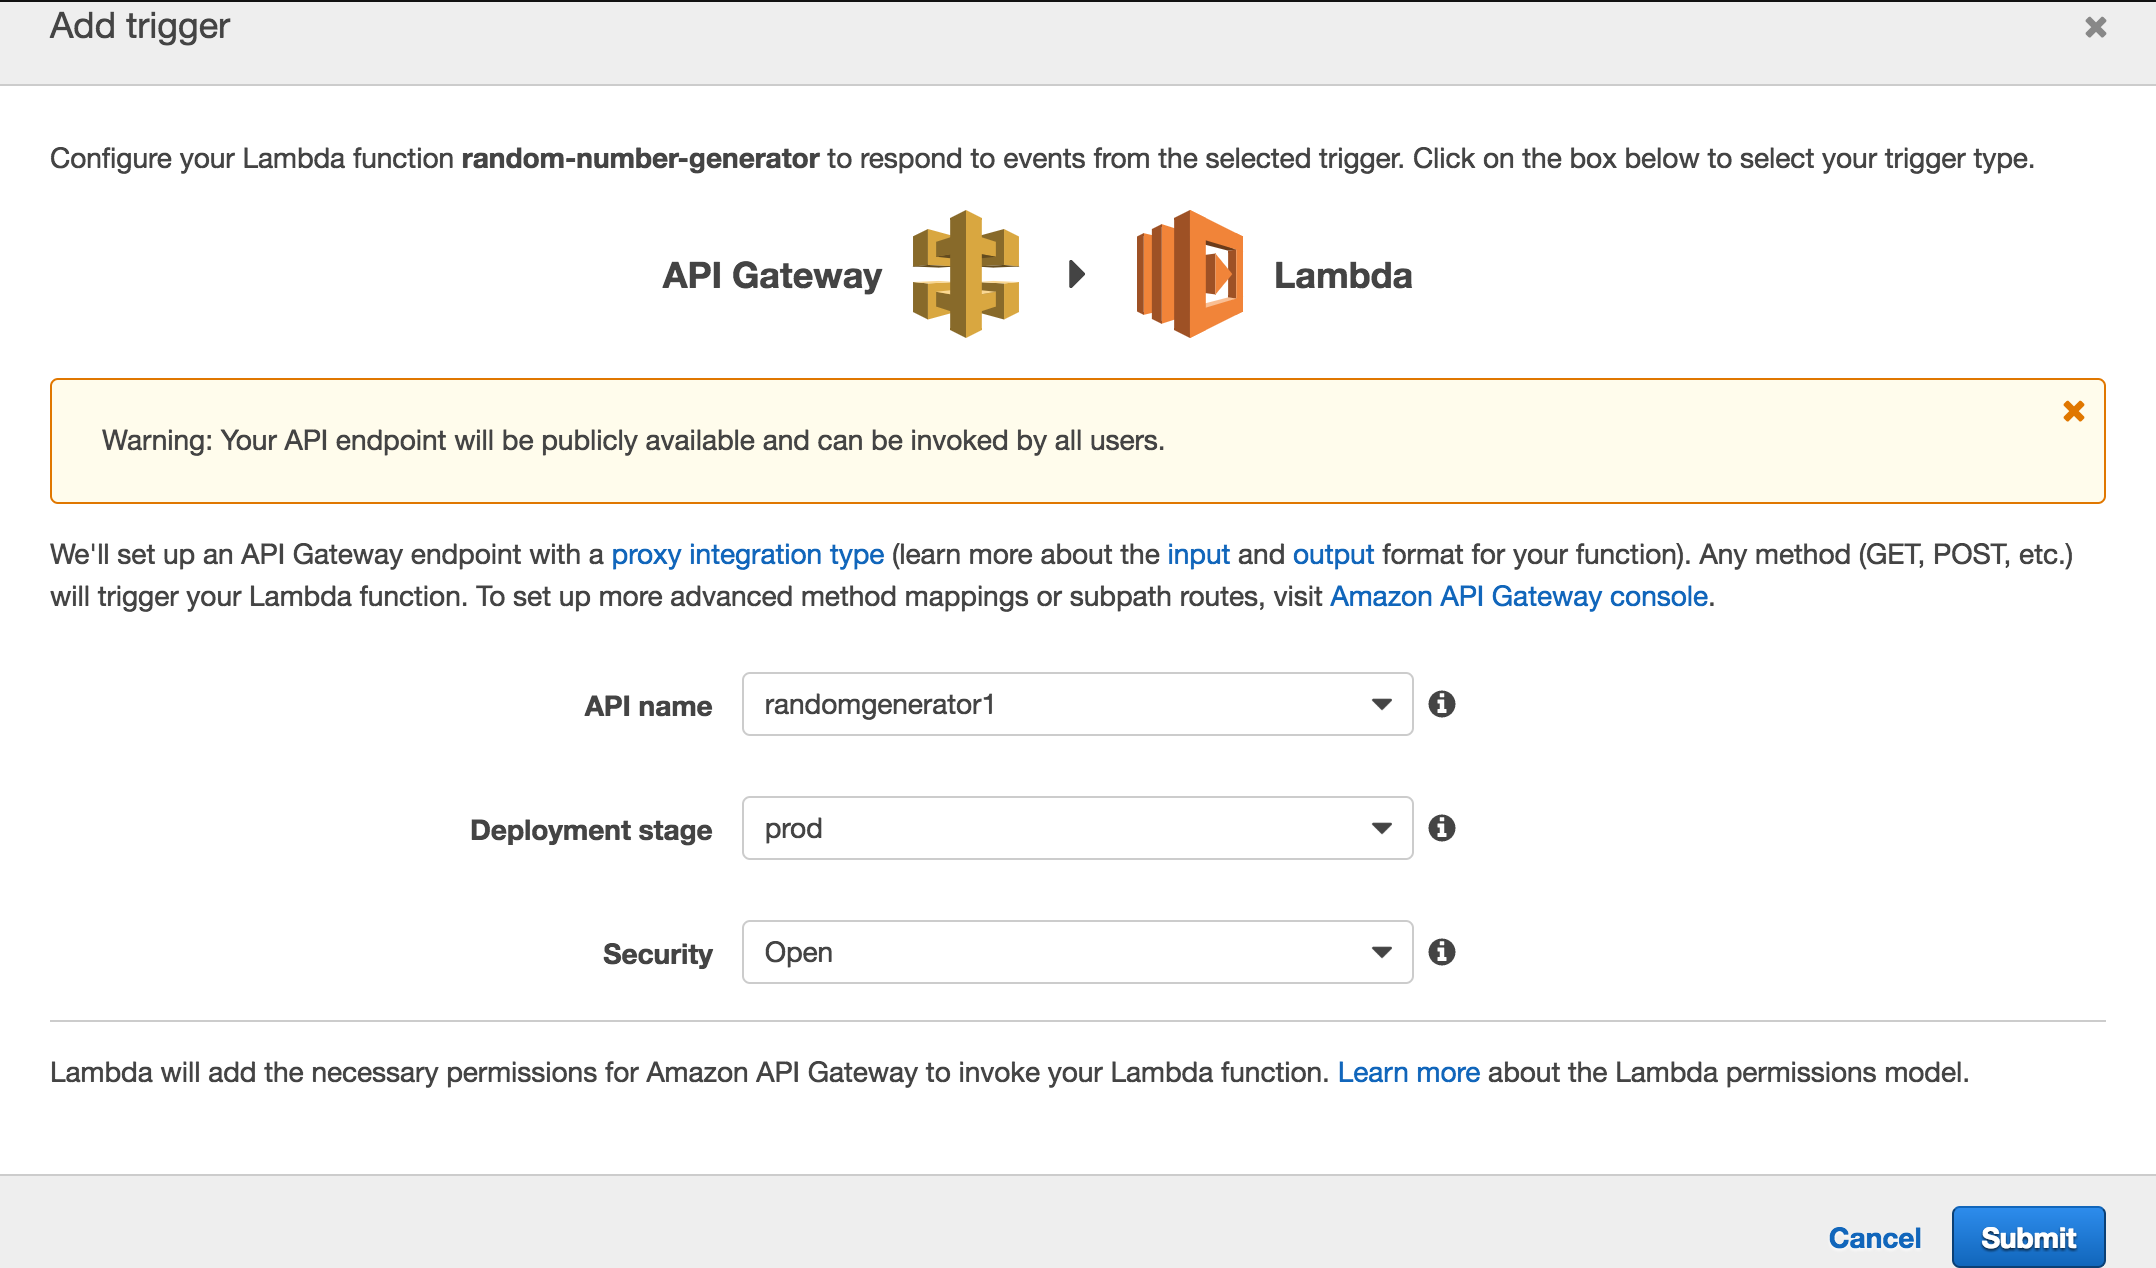
Task: Click the Security field label
Action: click(657, 954)
